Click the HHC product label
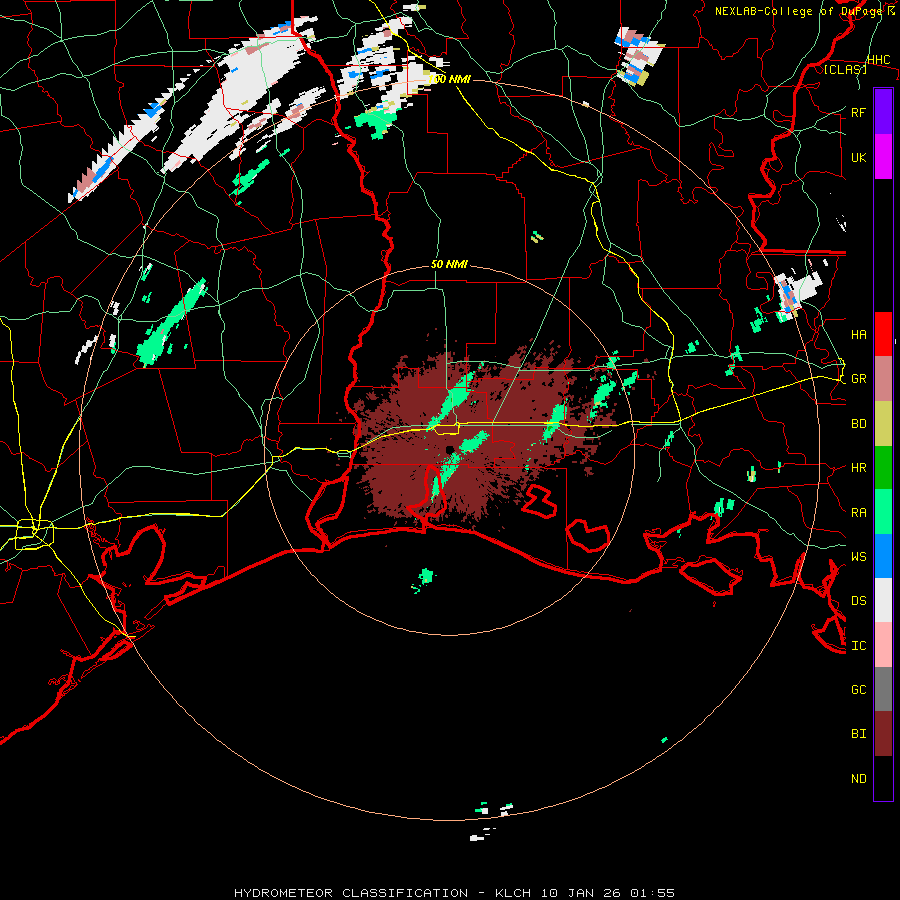 point(878,60)
